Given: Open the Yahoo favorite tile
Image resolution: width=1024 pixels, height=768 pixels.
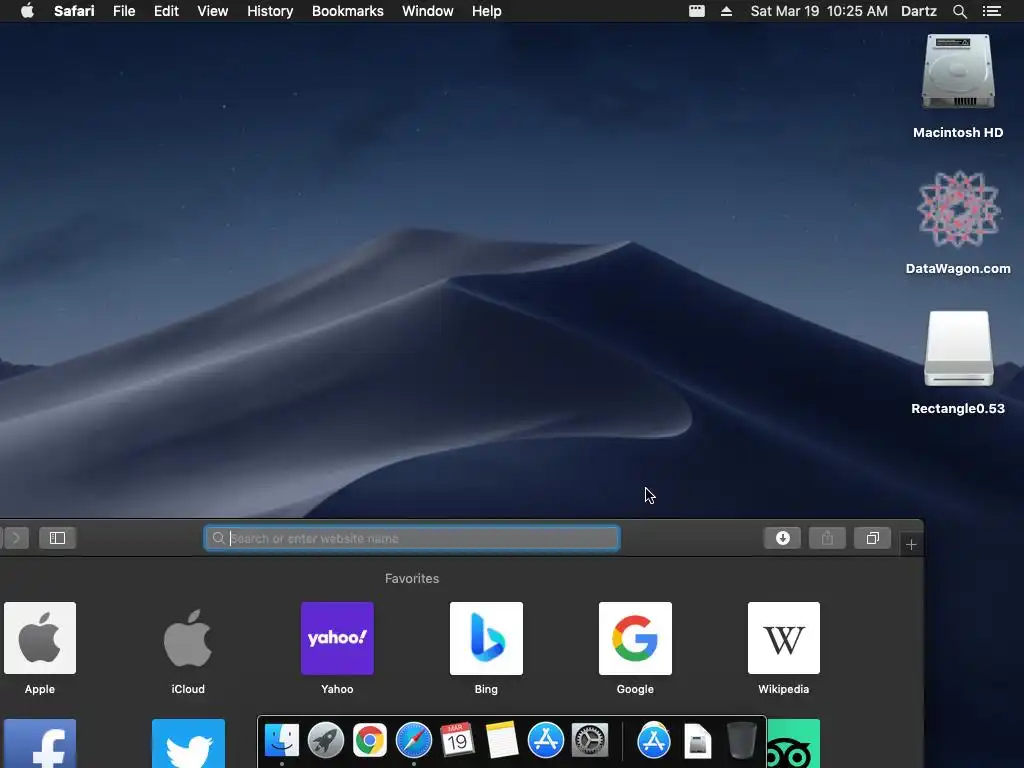Looking at the screenshot, I should click(337, 638).
